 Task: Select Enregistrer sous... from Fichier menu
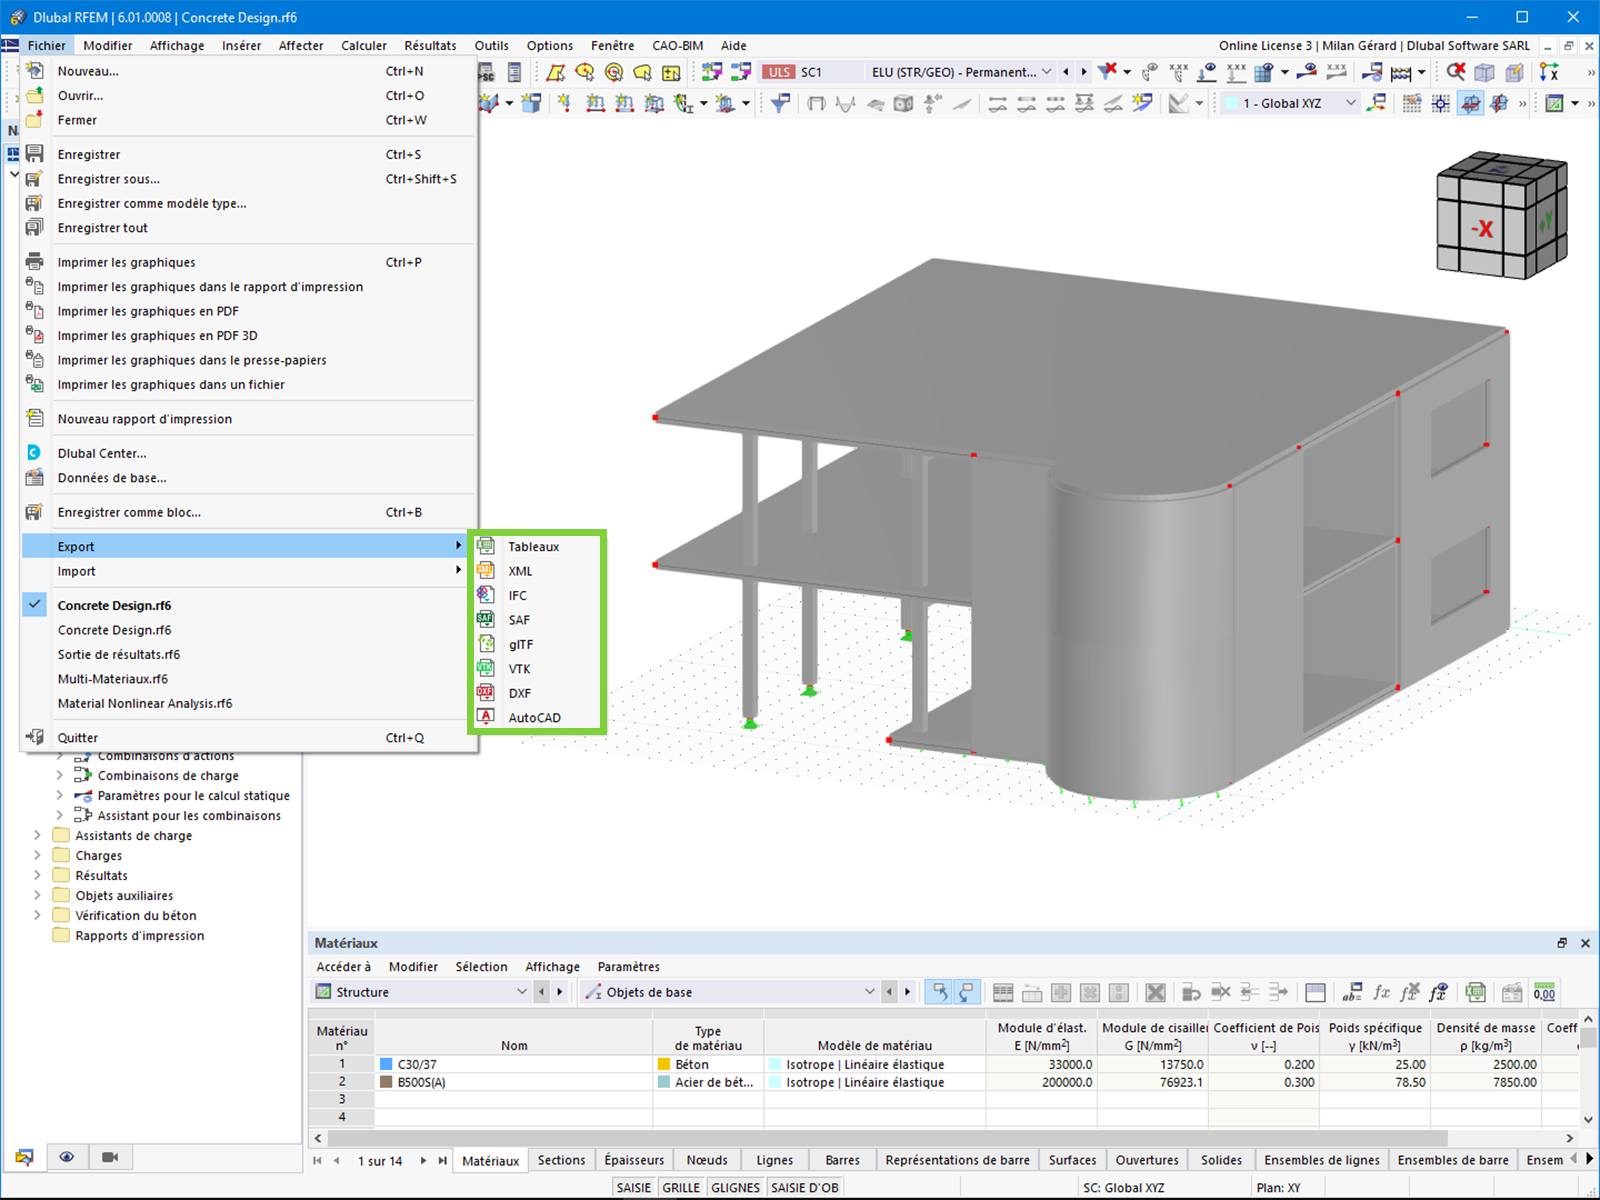249,179
